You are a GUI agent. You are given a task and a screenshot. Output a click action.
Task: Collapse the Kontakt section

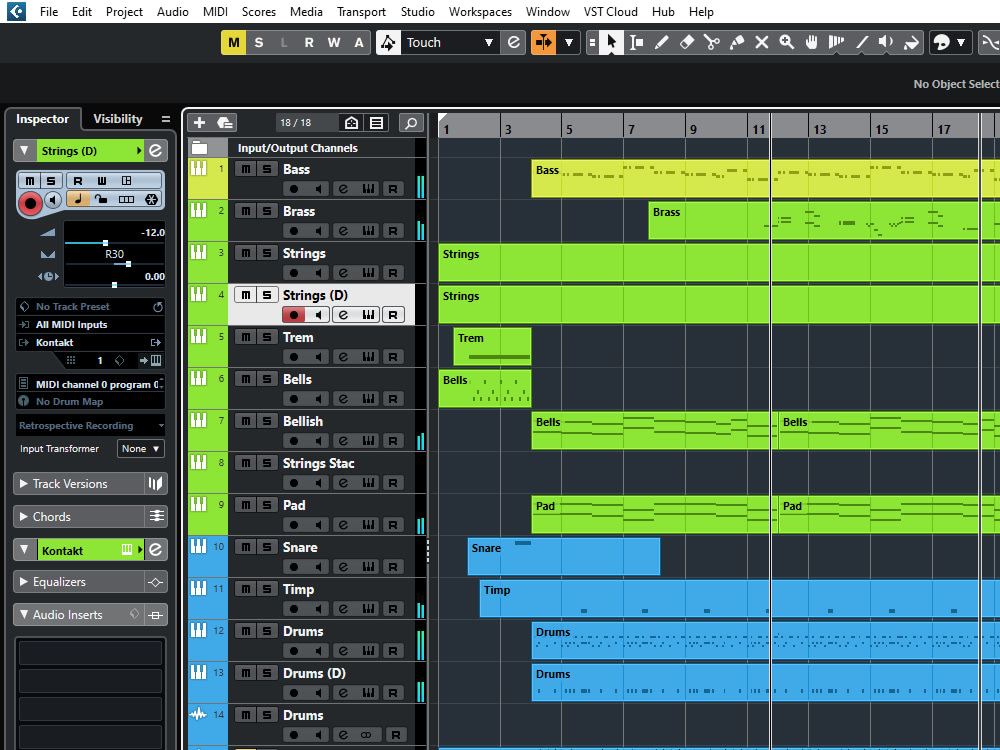click(24, 549)
